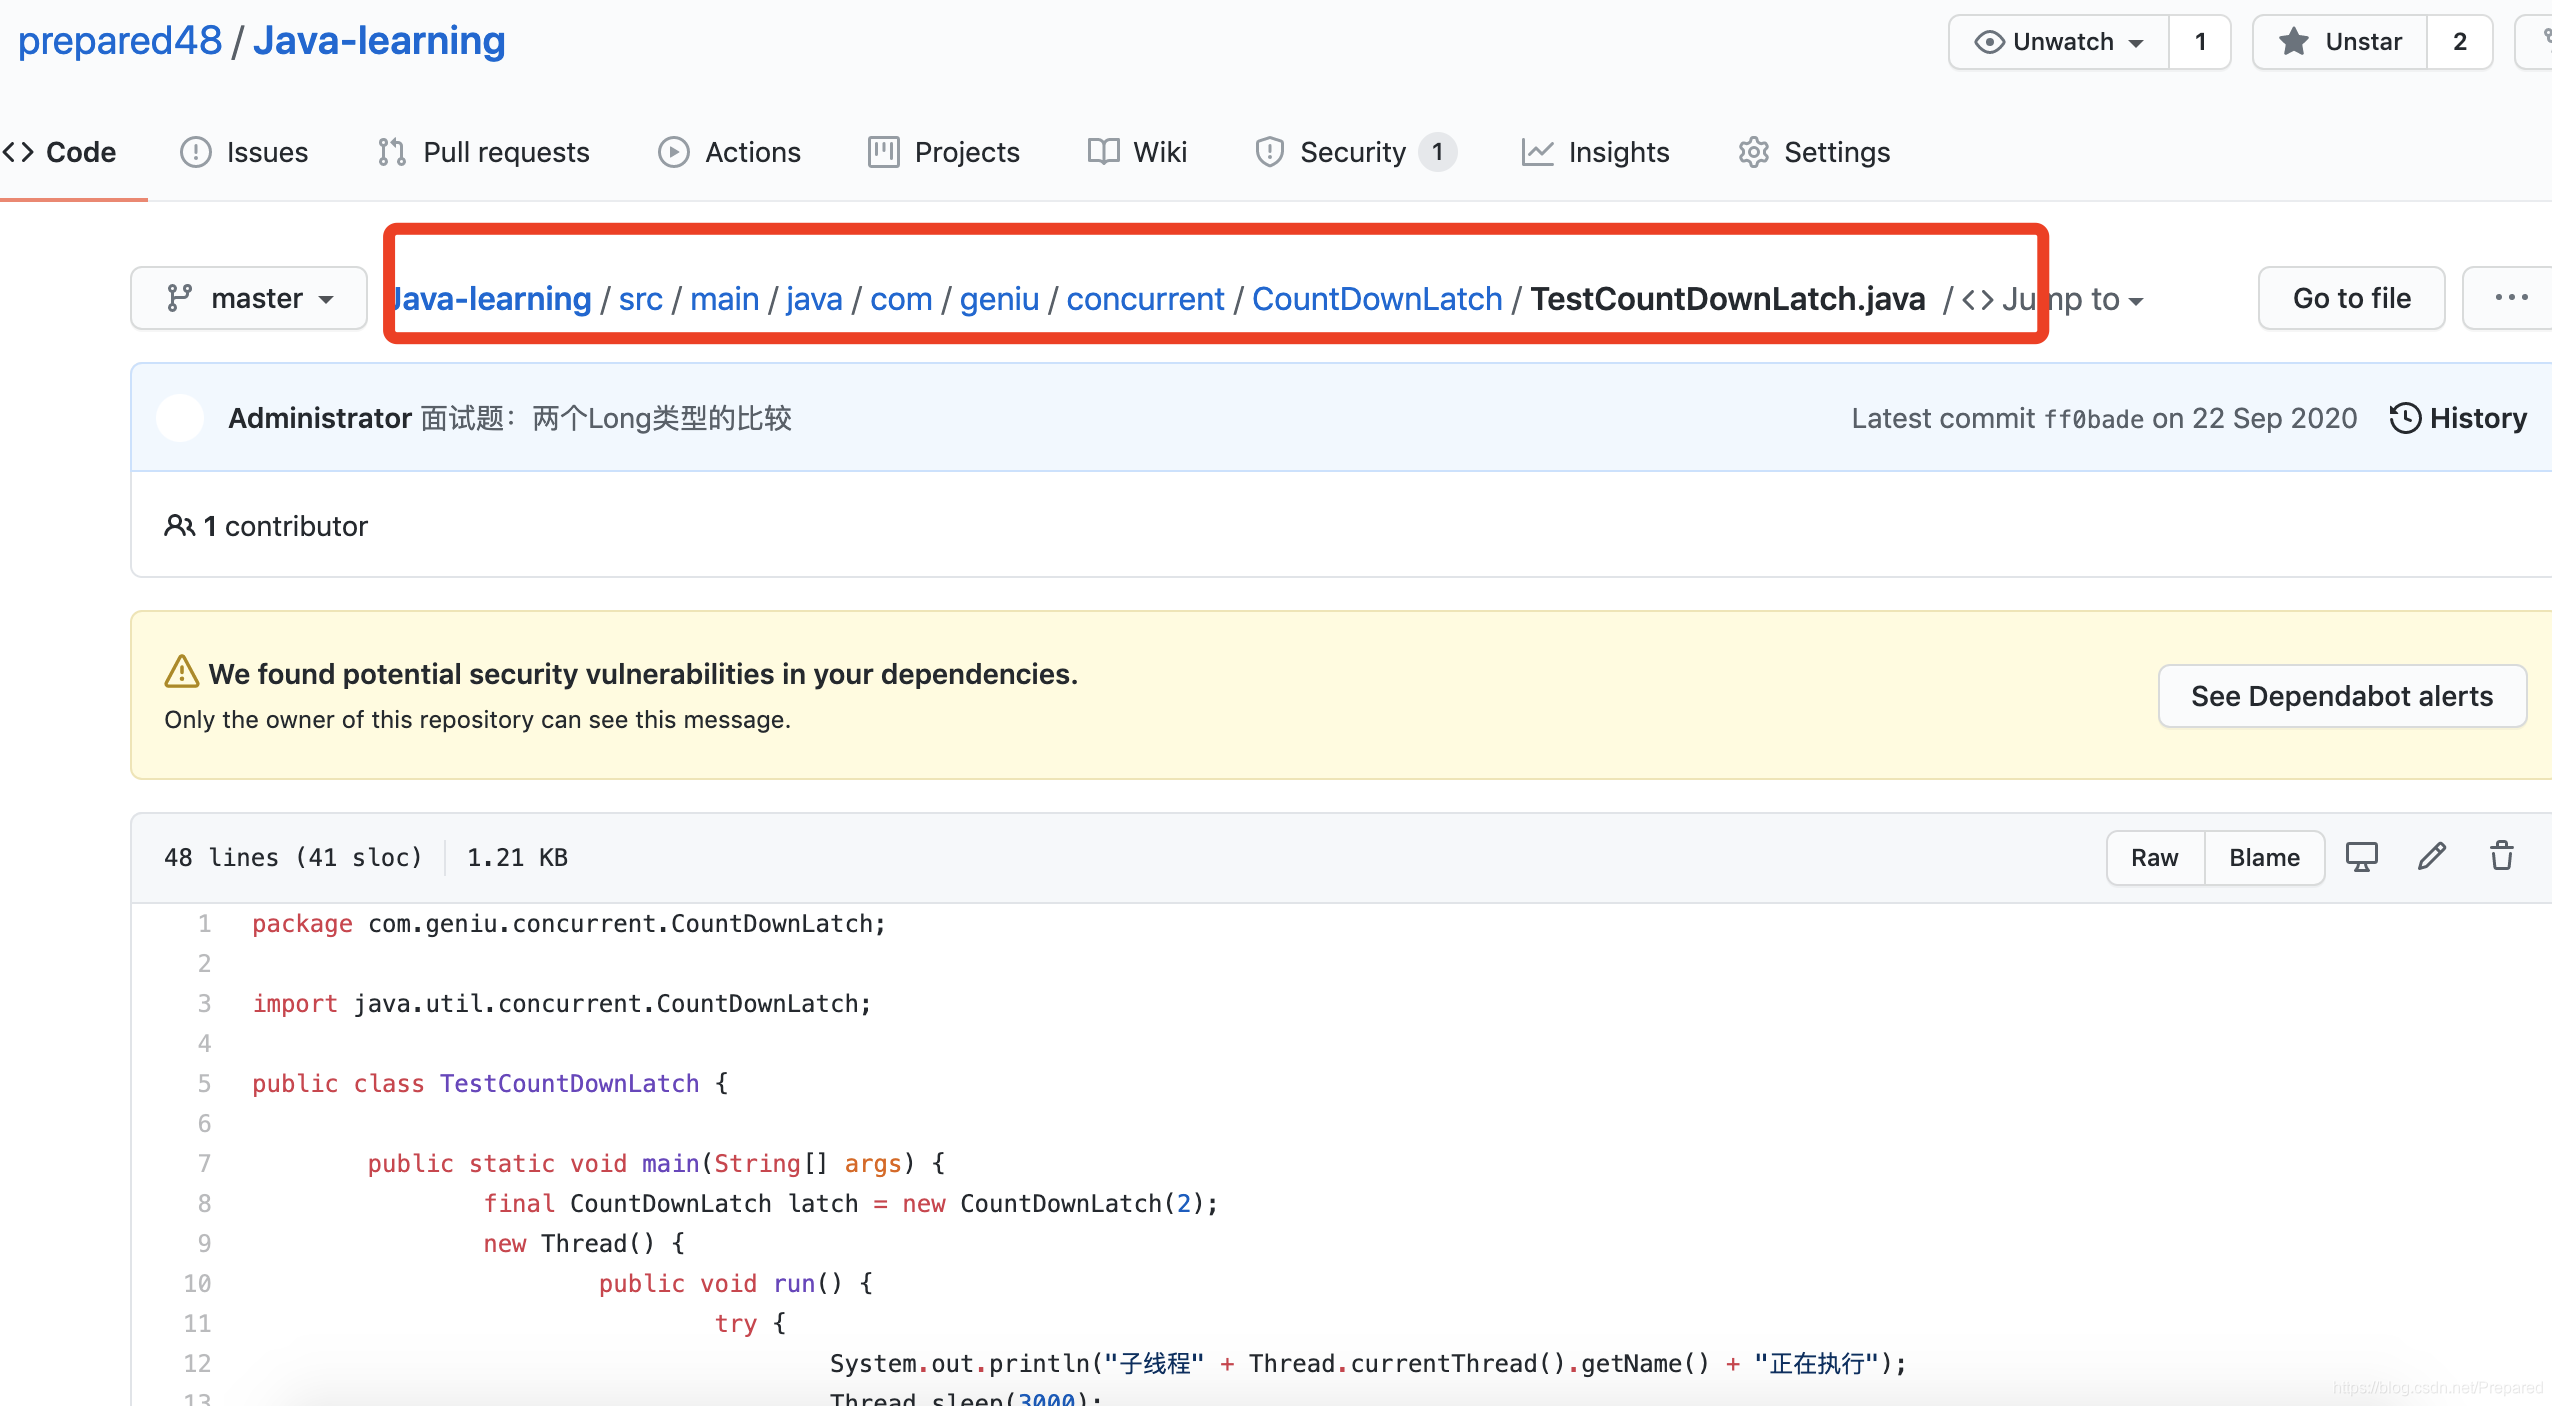Open the Issues tab

tap(244, 152)
